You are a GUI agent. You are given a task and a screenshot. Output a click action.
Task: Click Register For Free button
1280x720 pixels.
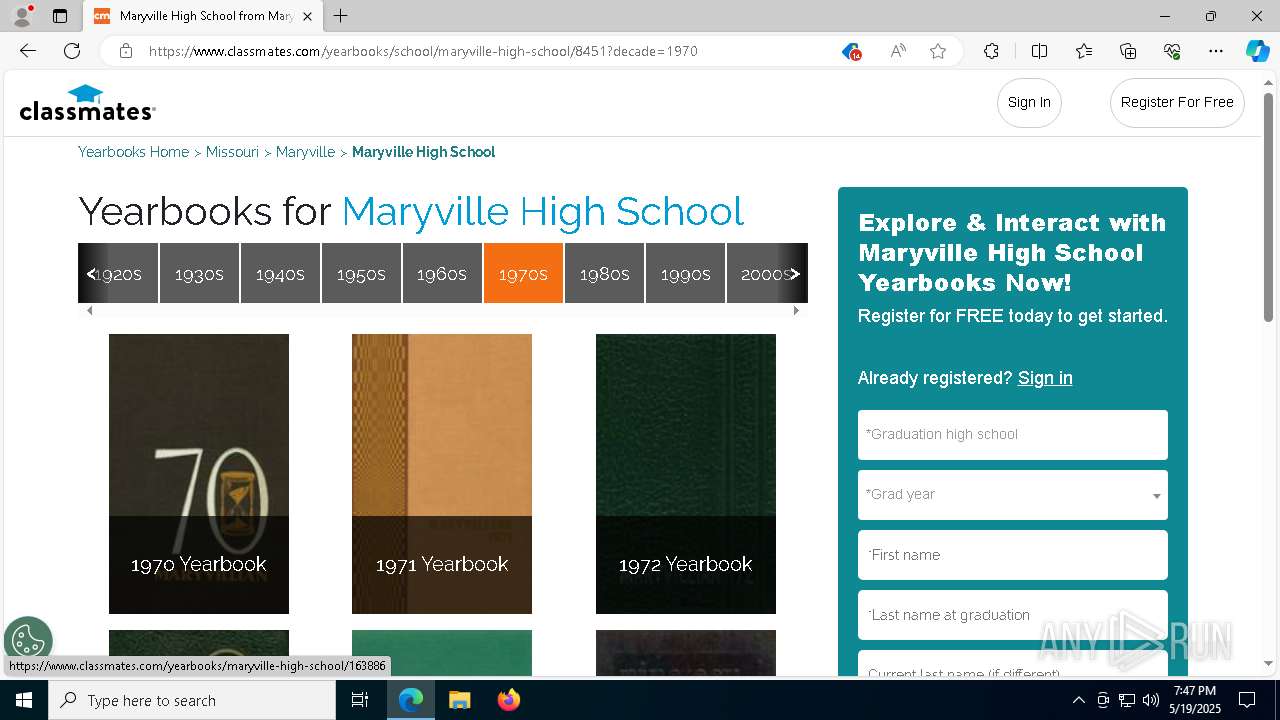point(1177,102)
